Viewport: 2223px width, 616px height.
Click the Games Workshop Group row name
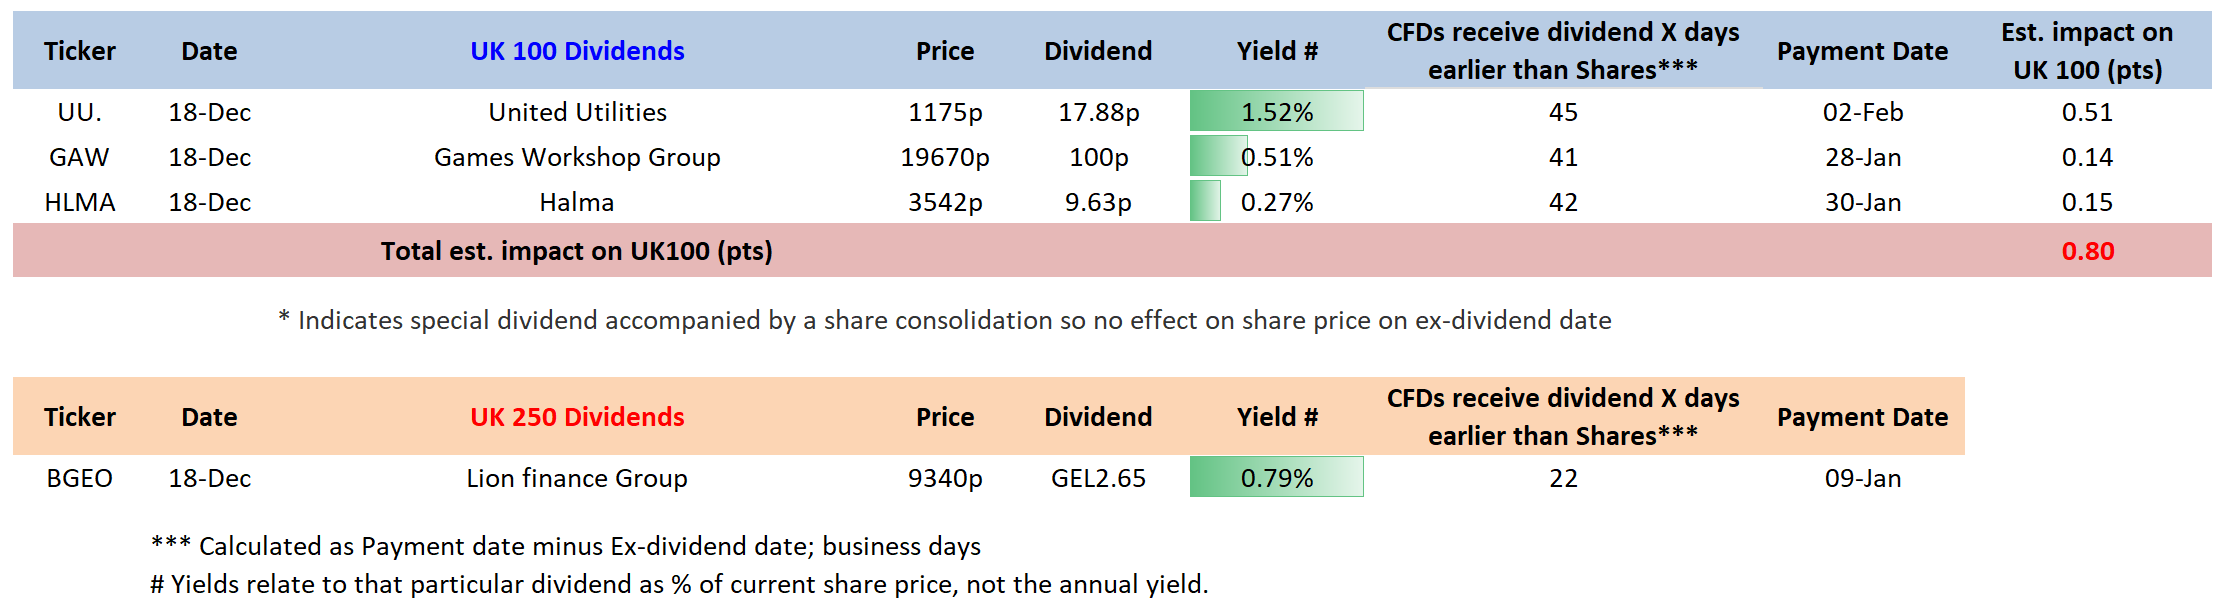pos(577,157)
